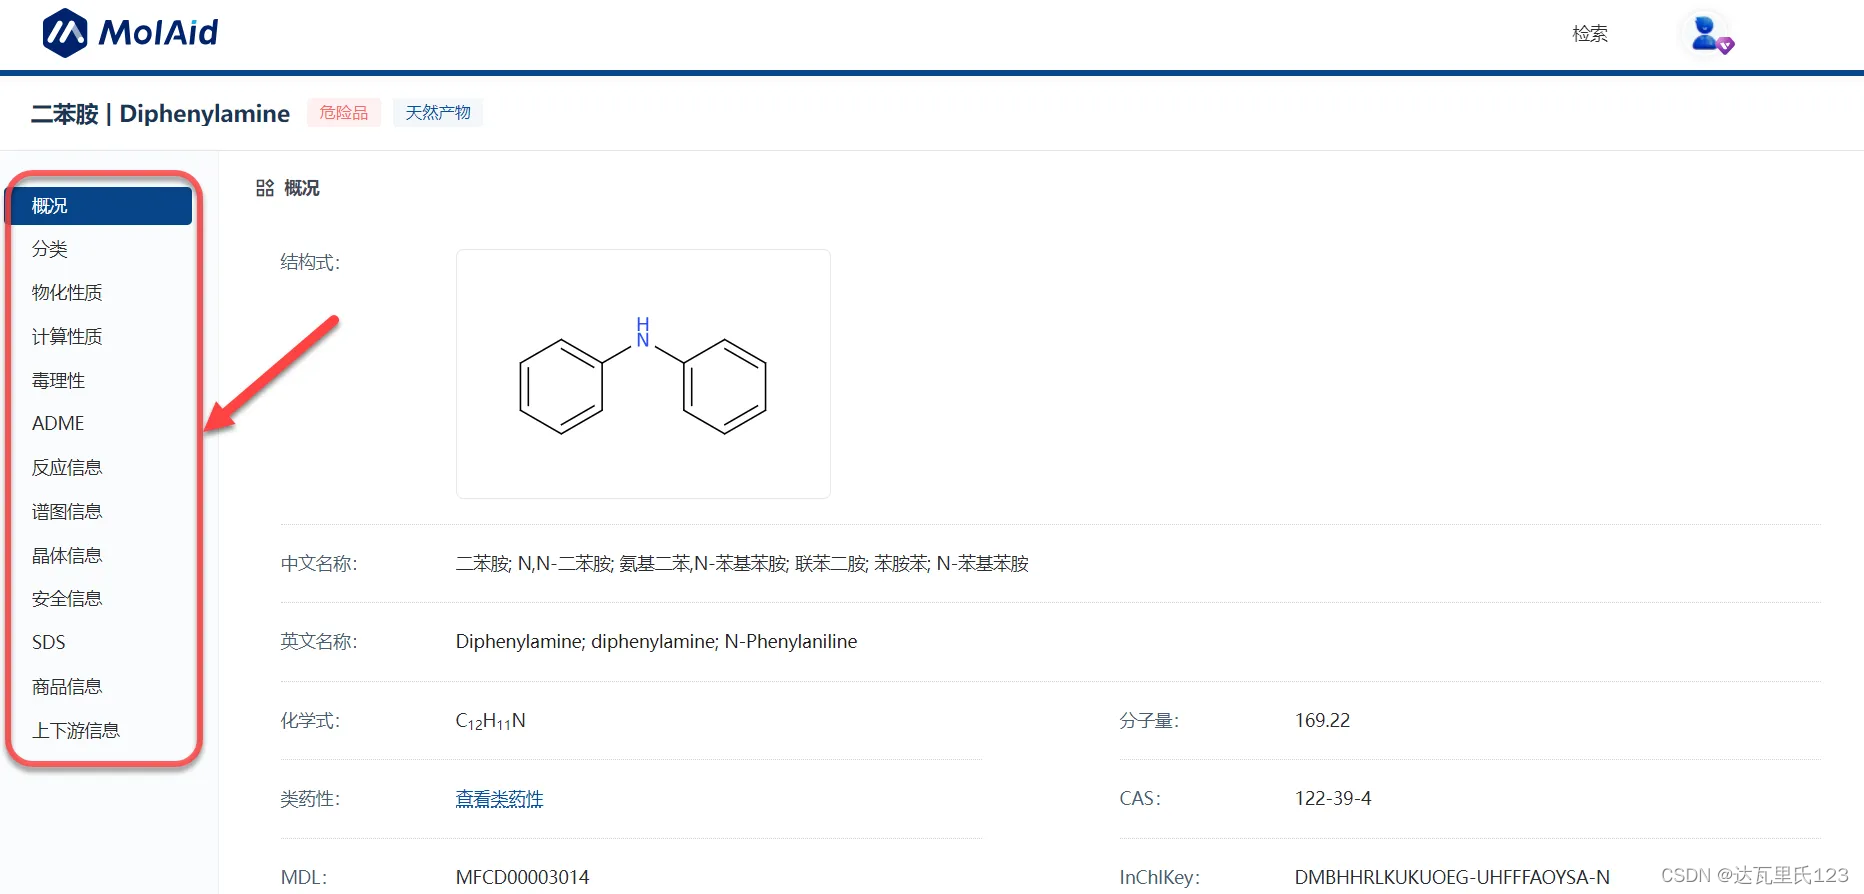Click the grid icon beside 概况 heading

click(265, 188)
